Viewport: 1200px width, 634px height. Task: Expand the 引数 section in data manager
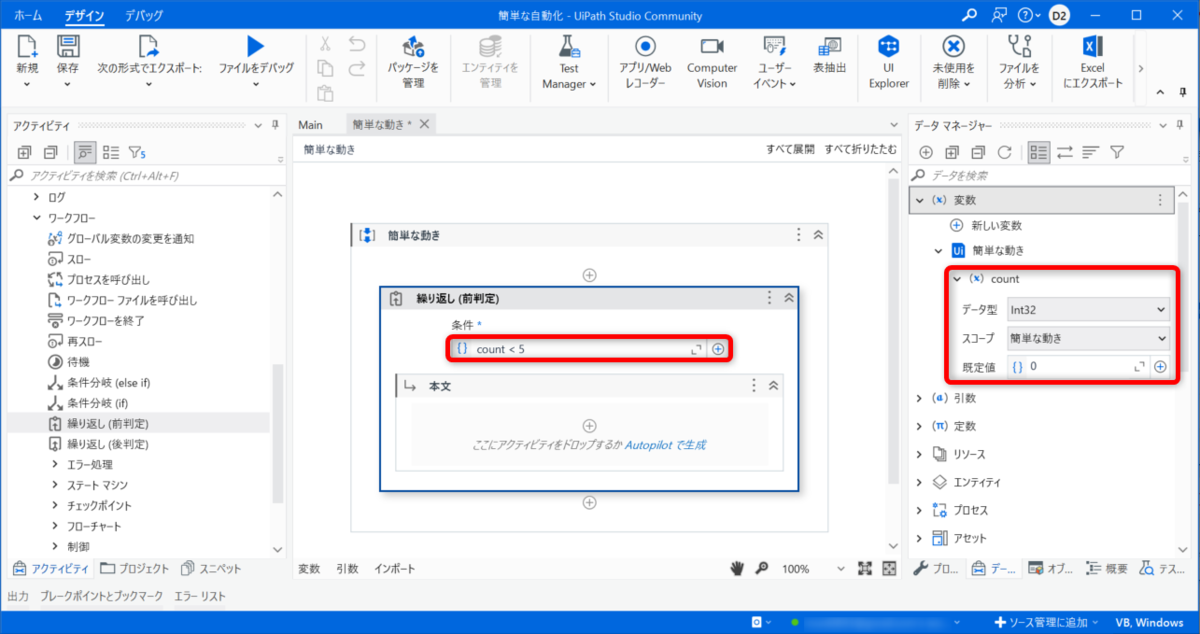click(x=920, y=397)
